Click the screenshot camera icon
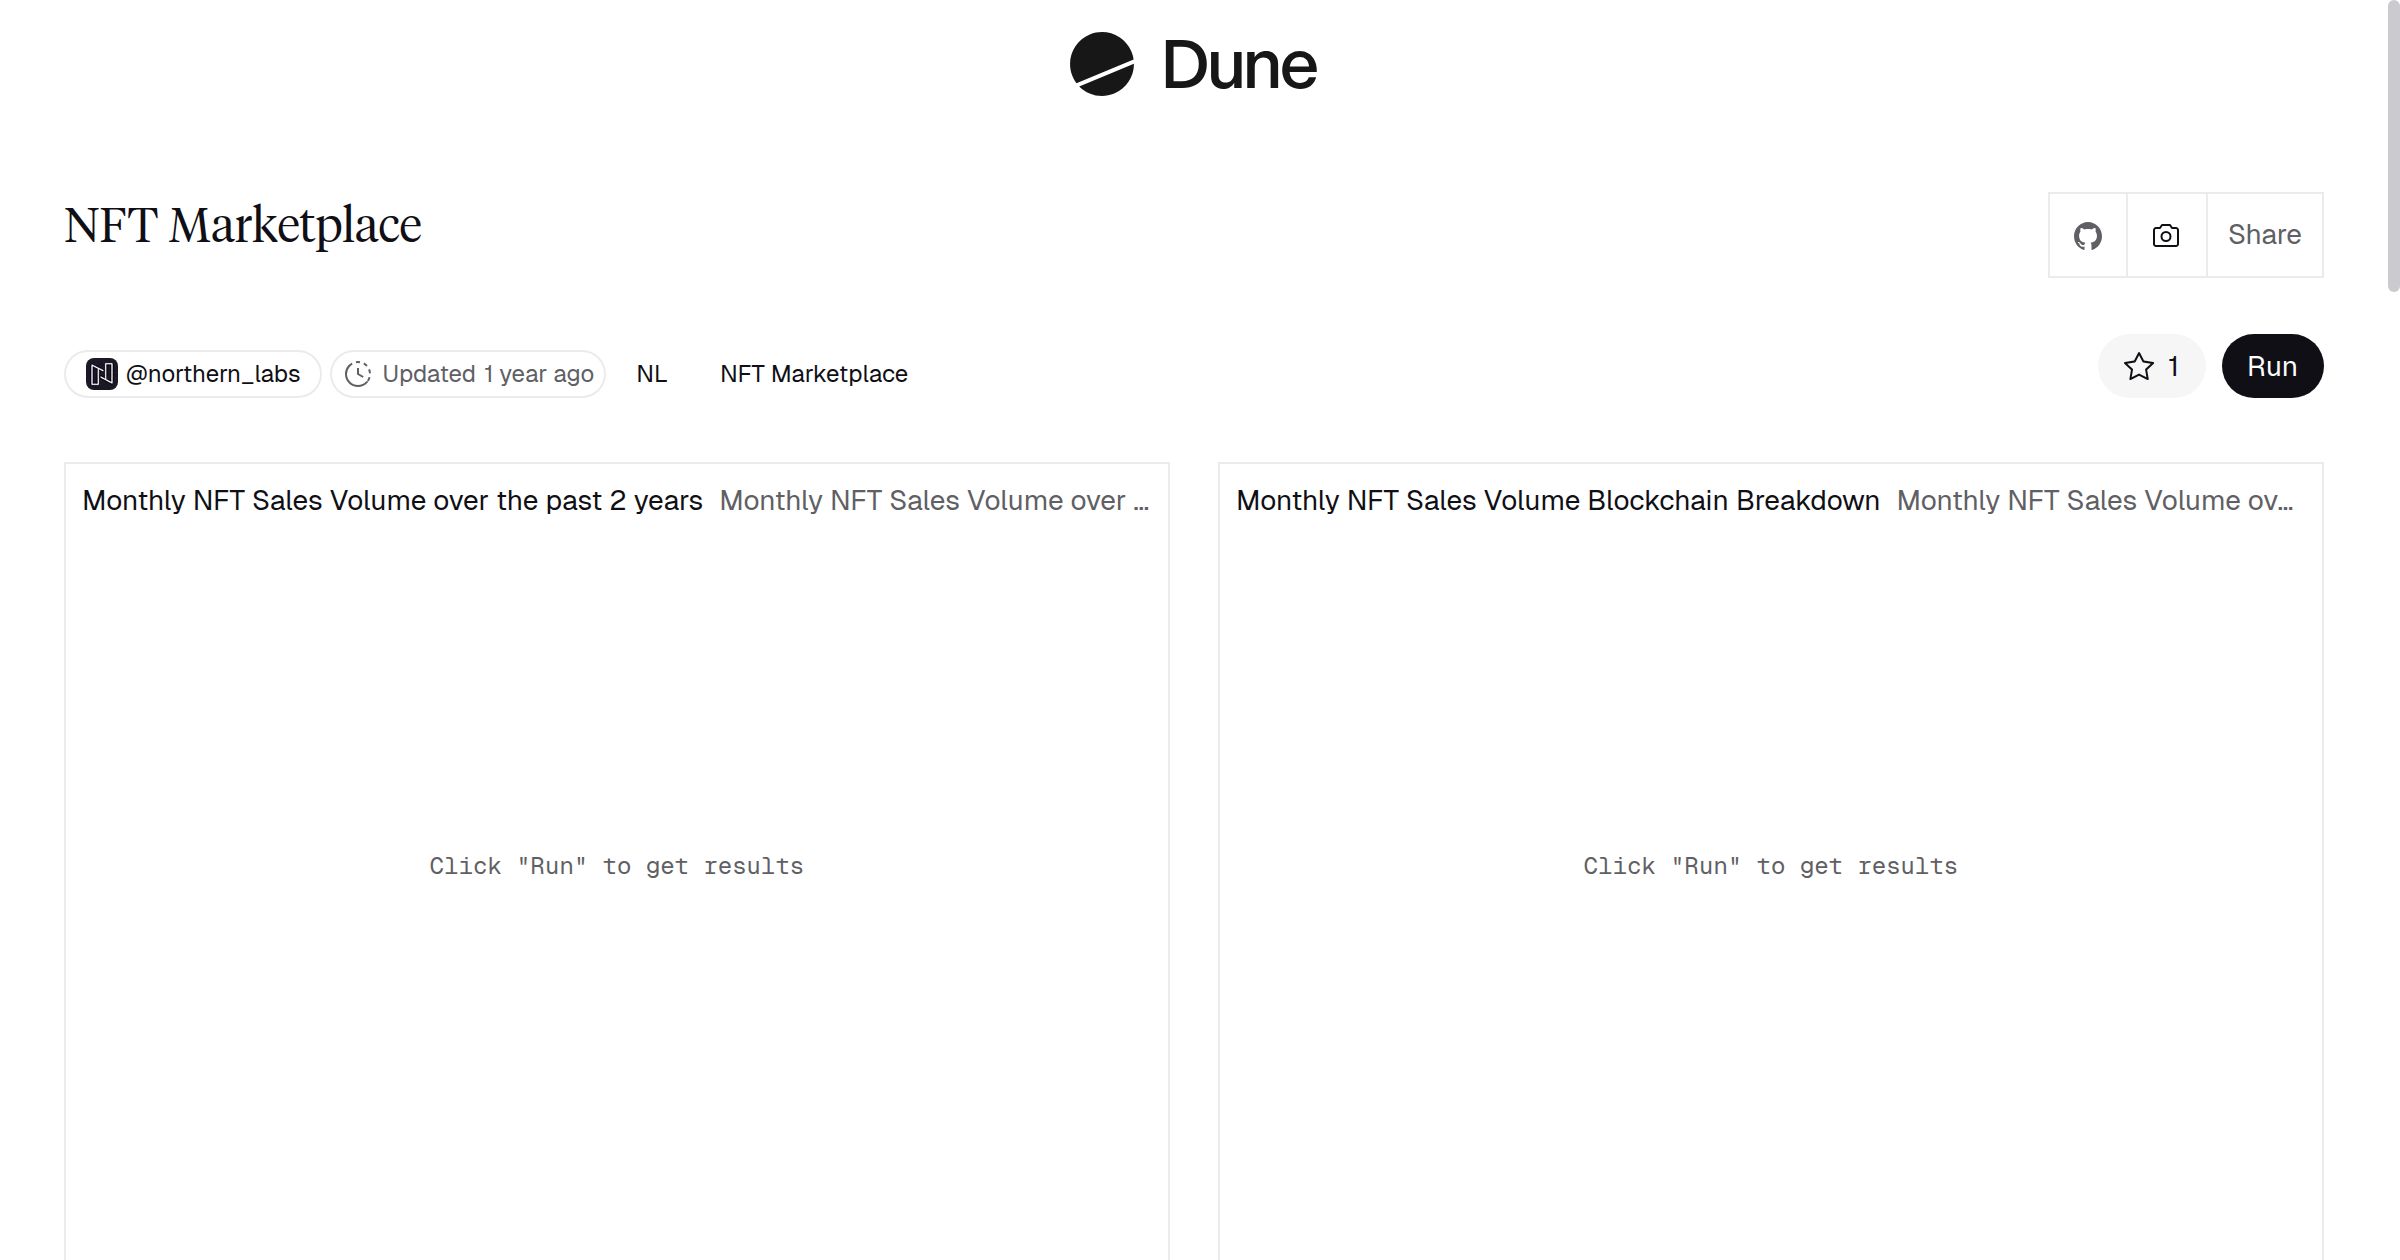This screenshot has height=1260, width=2400. (2164, 234)
